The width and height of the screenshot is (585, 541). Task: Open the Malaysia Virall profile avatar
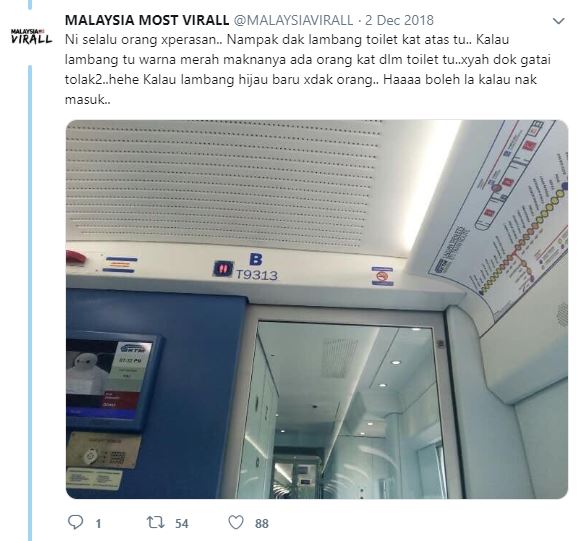tap(31, 36)
